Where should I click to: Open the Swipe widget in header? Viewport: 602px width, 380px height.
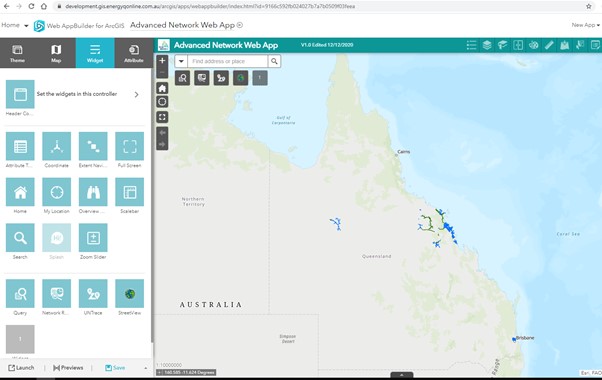(x=518, y=45)
